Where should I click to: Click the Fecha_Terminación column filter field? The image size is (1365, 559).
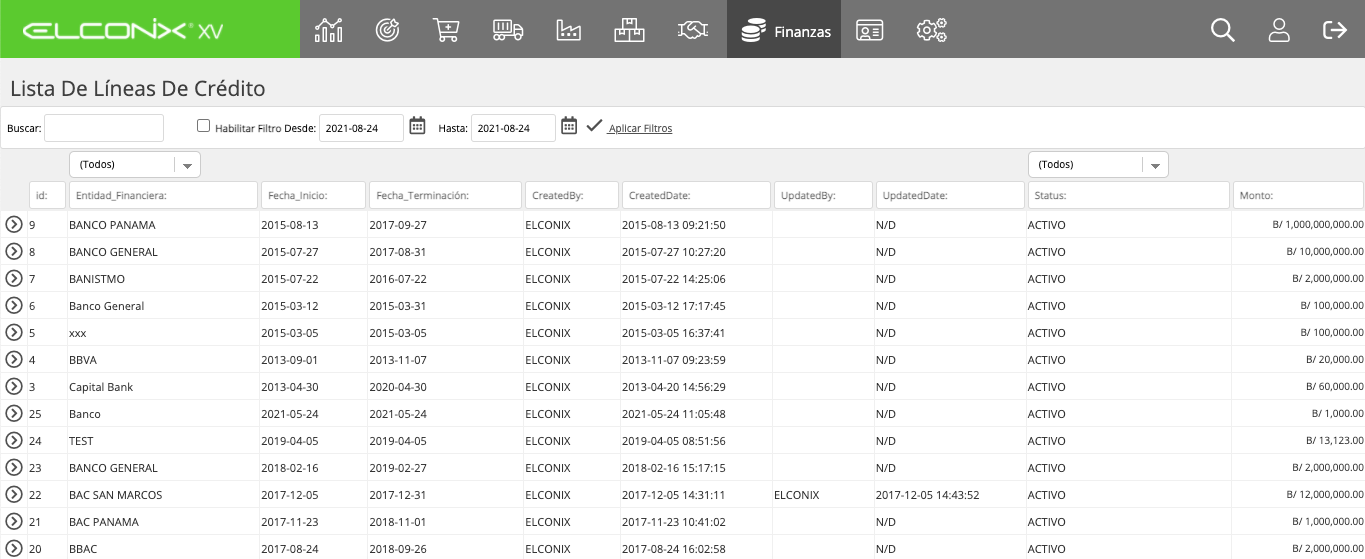click(x=445, y=195)
